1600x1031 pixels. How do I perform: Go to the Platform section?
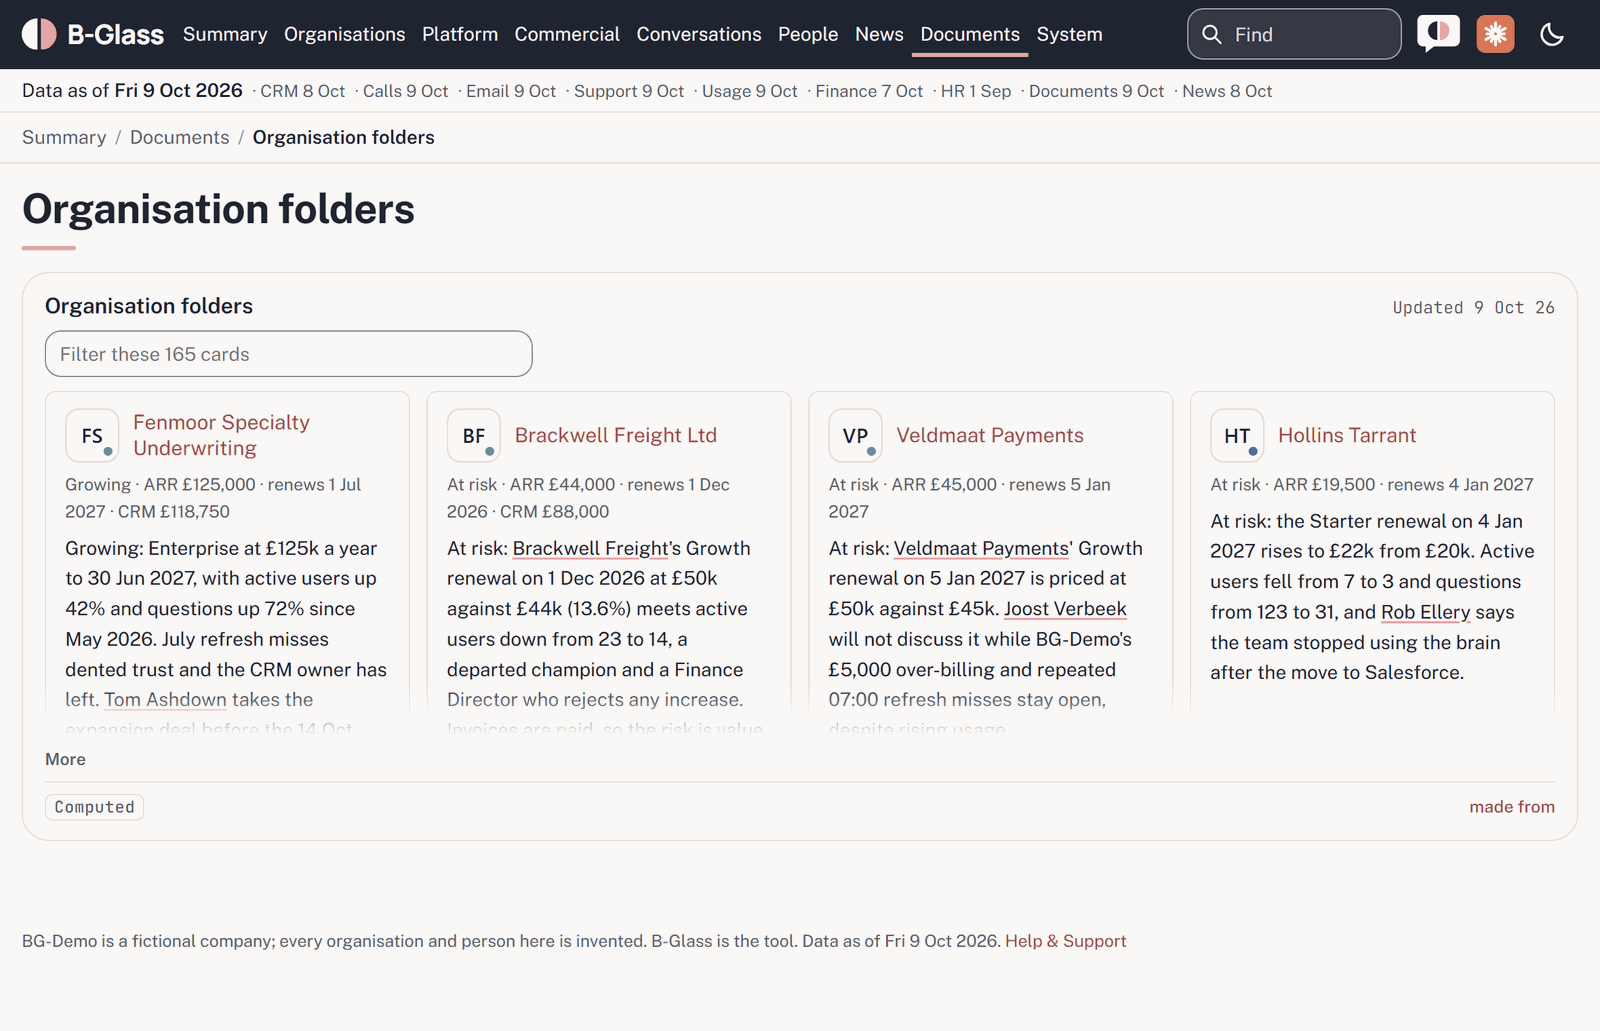coord(460,34)
